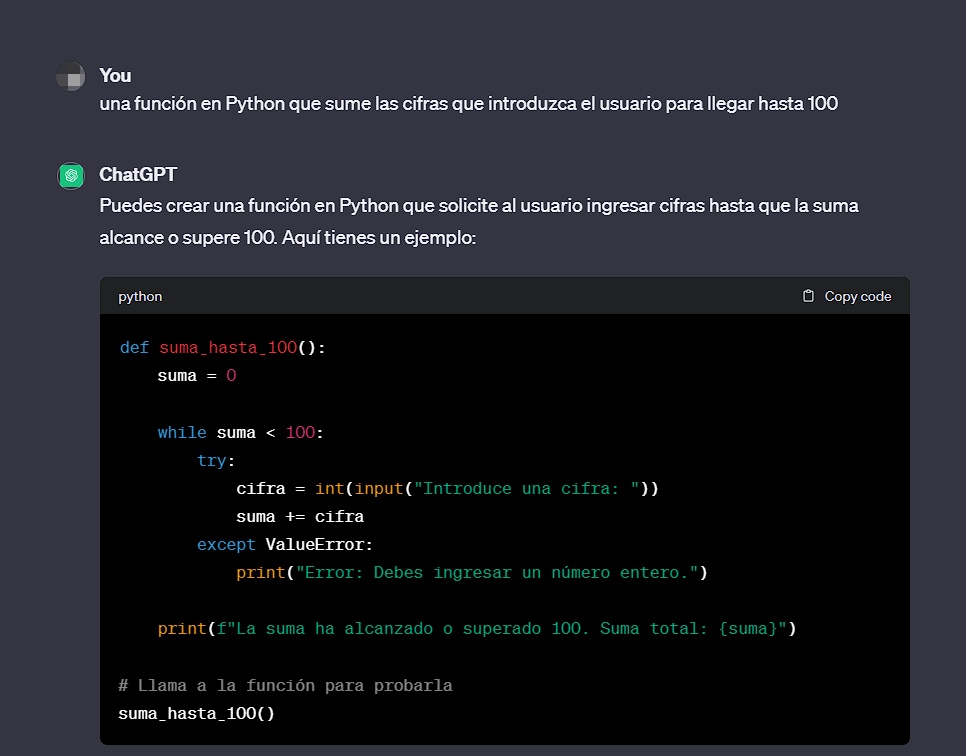Click the user prompt about sumar cifras hasta 100
The height and width of the screenshot is (756, 966).
point(468,104)
